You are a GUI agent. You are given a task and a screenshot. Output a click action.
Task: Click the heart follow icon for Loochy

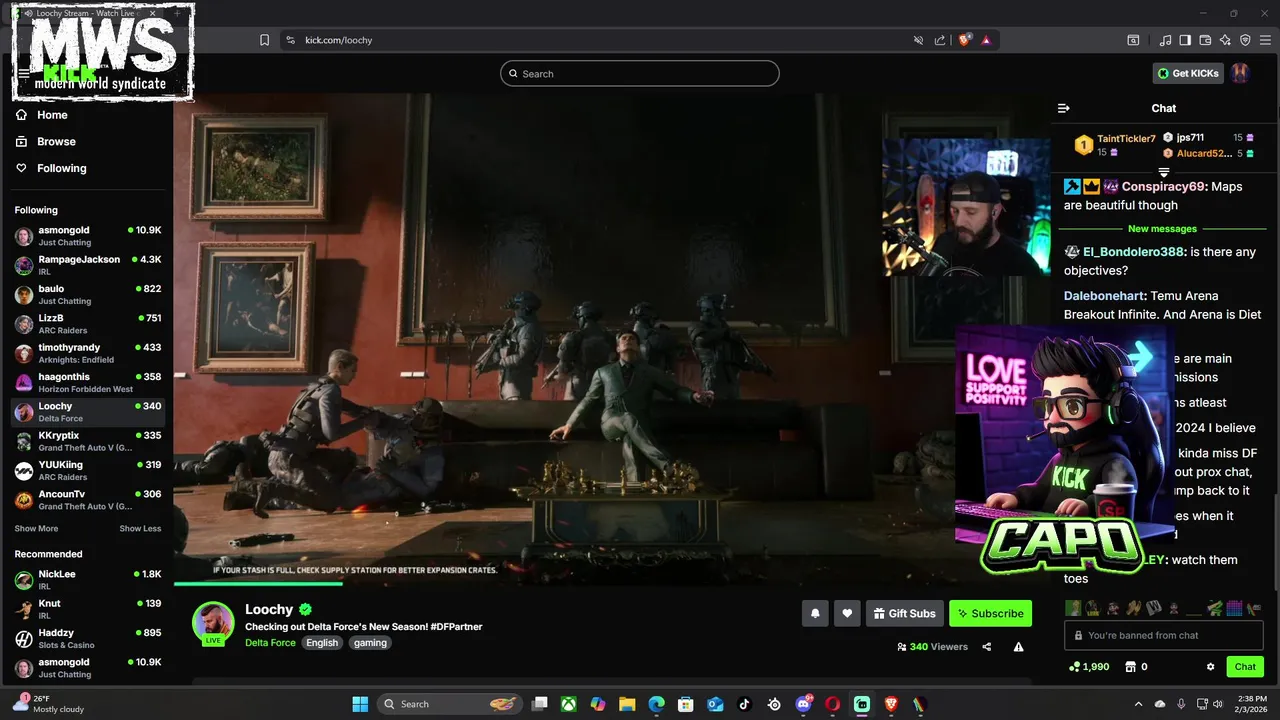pyautogui.click(x=847, y=613)
